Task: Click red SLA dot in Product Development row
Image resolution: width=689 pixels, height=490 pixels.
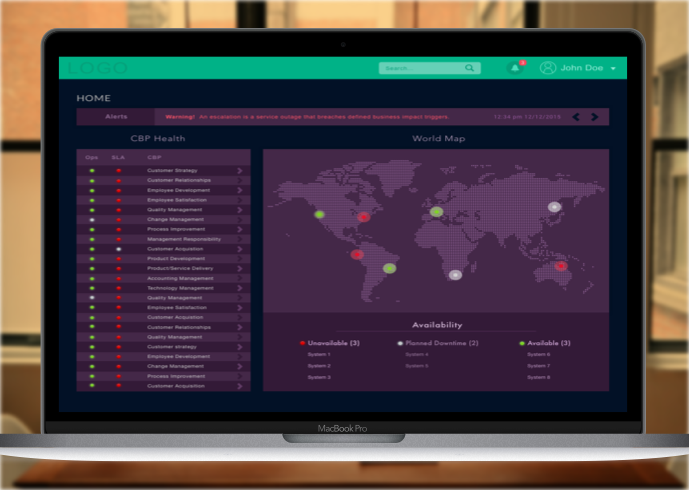Action: [118, 258]
